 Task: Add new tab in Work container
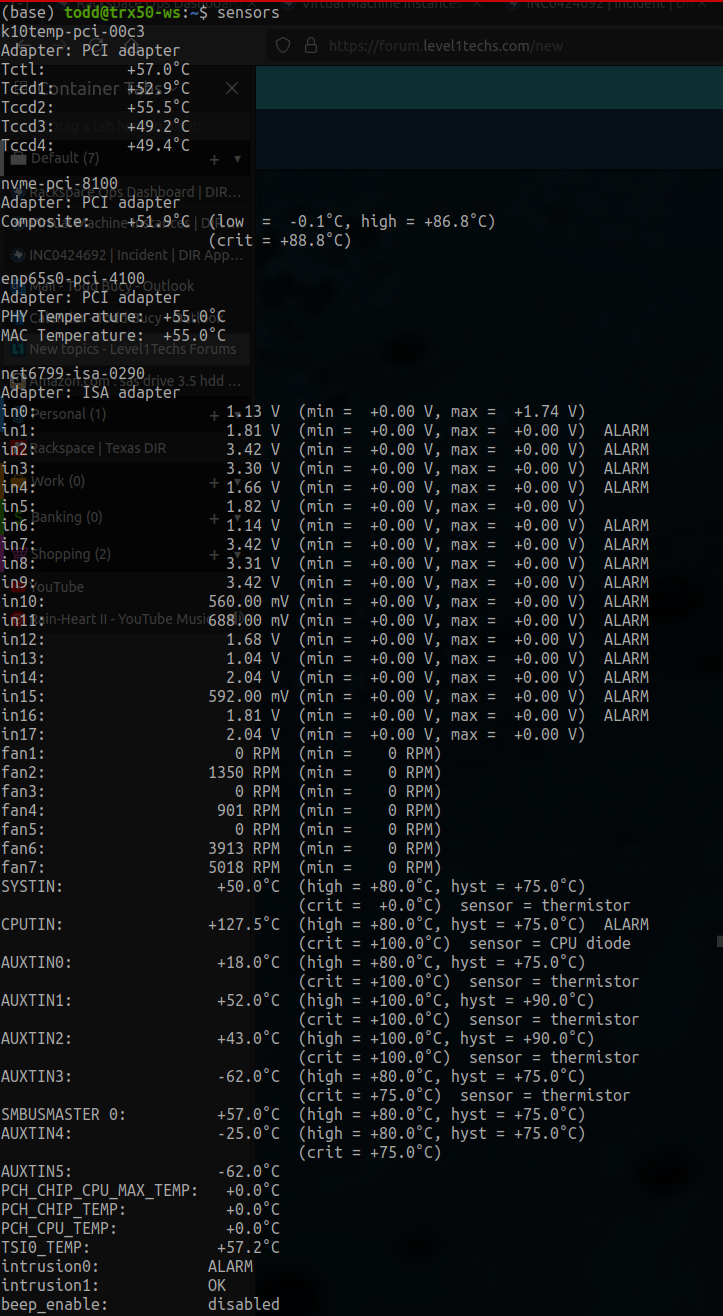click(214, 482)
